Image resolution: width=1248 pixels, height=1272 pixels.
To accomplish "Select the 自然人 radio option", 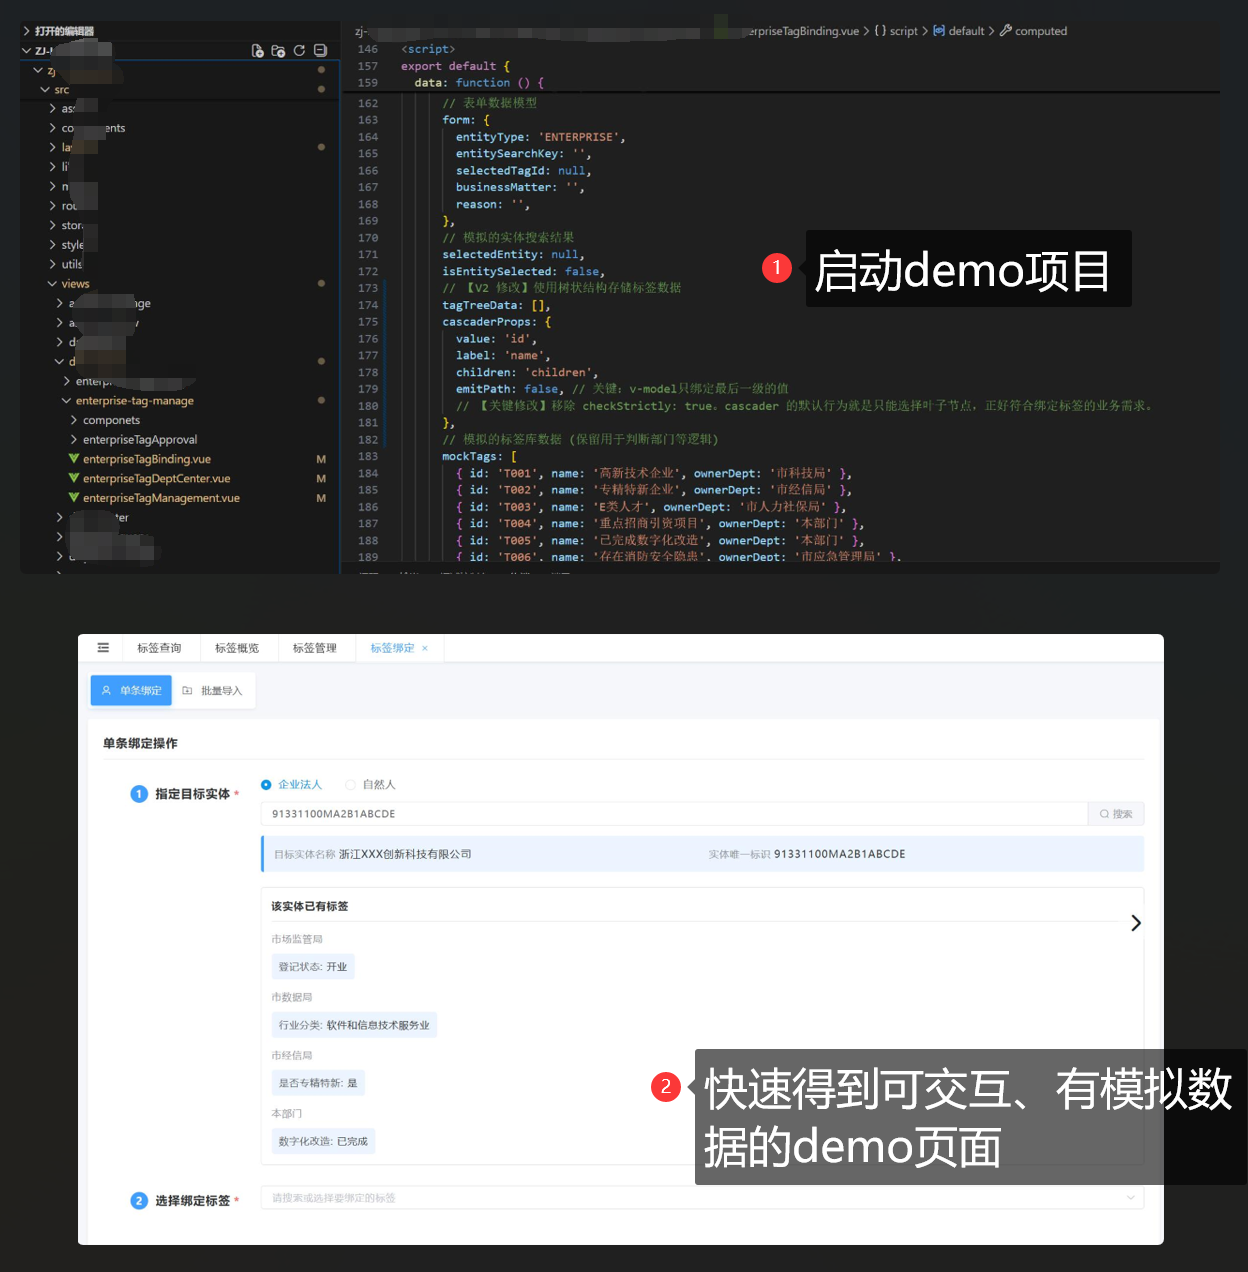I will tap(351, 785).
